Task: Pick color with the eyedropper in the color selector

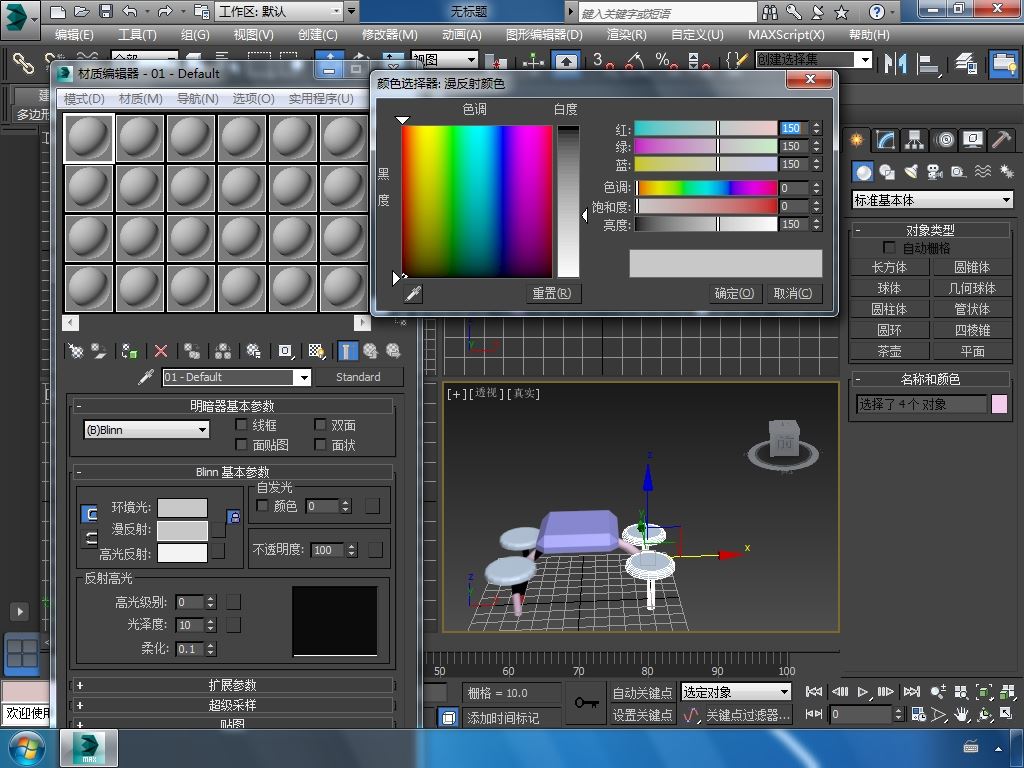Action: coord(413,294)
